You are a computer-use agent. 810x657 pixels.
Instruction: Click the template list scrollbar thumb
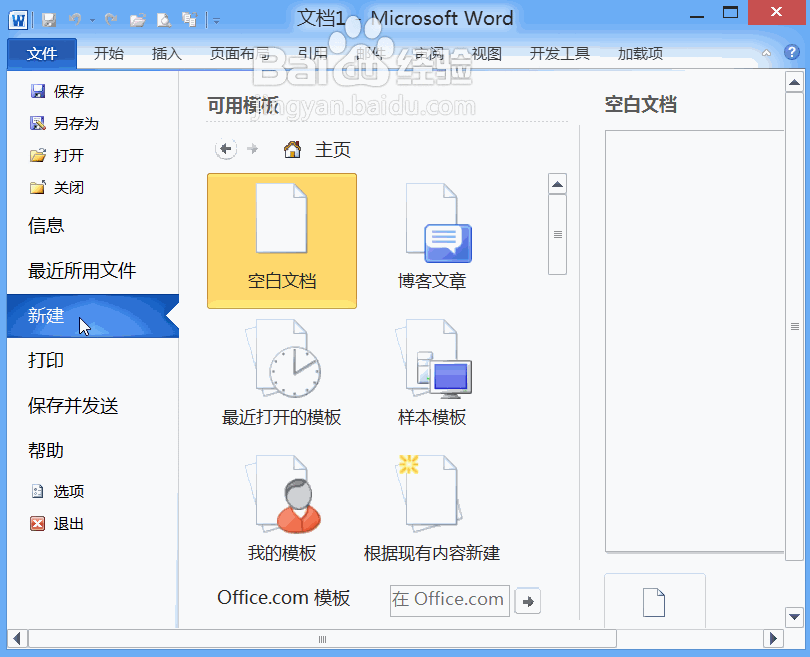point(557,234)
